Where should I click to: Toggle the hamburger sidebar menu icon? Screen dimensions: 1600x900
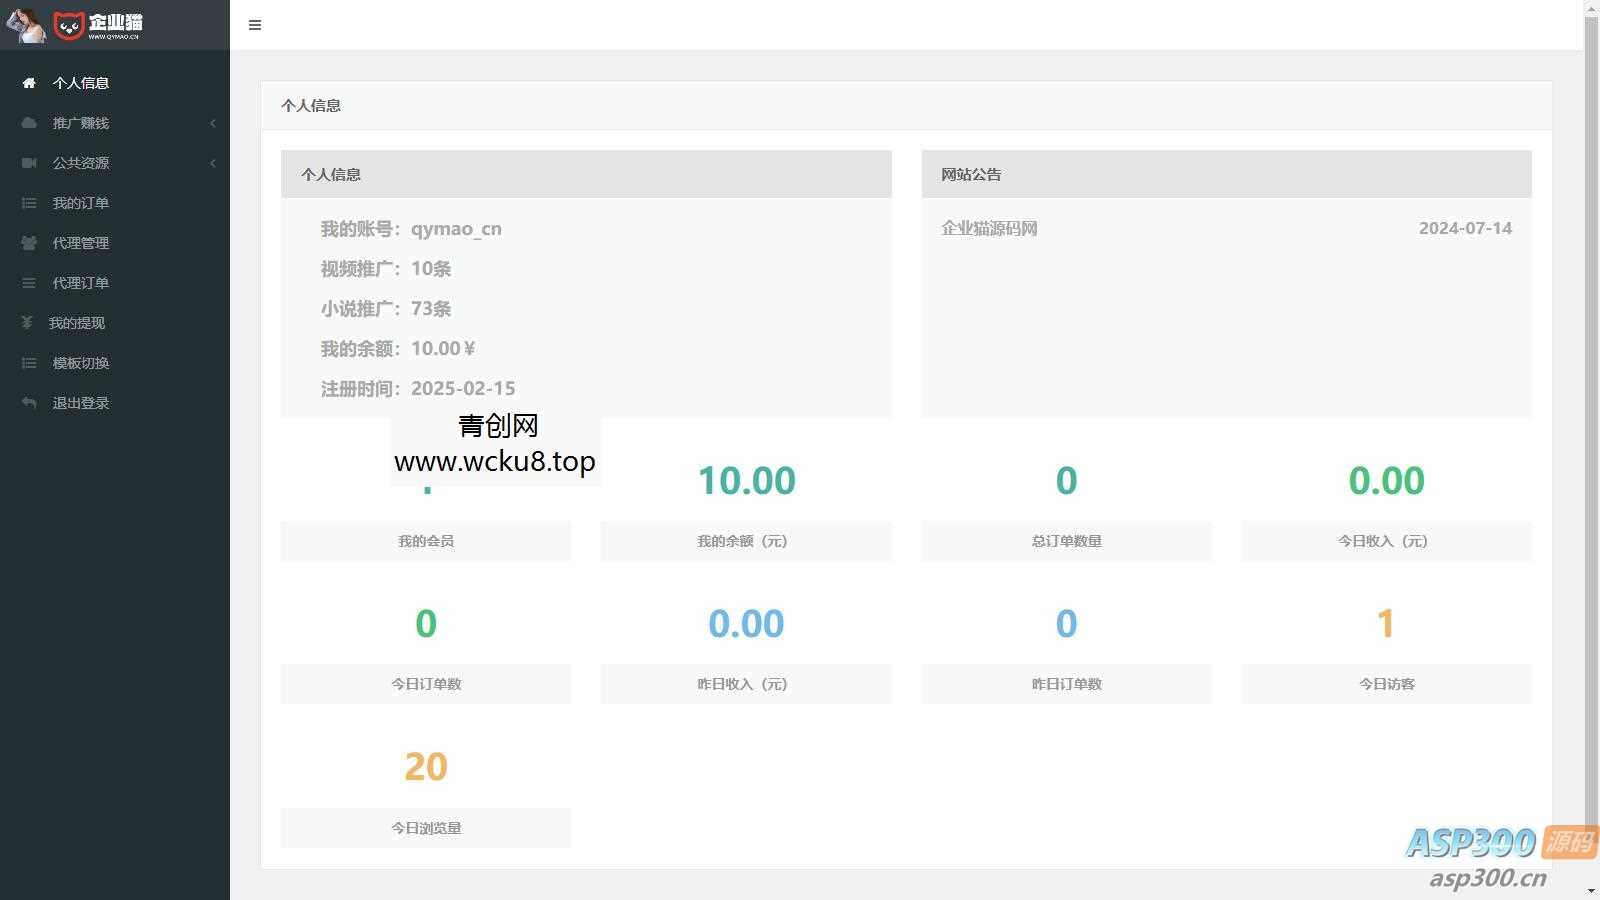click(x=255, y=25)
